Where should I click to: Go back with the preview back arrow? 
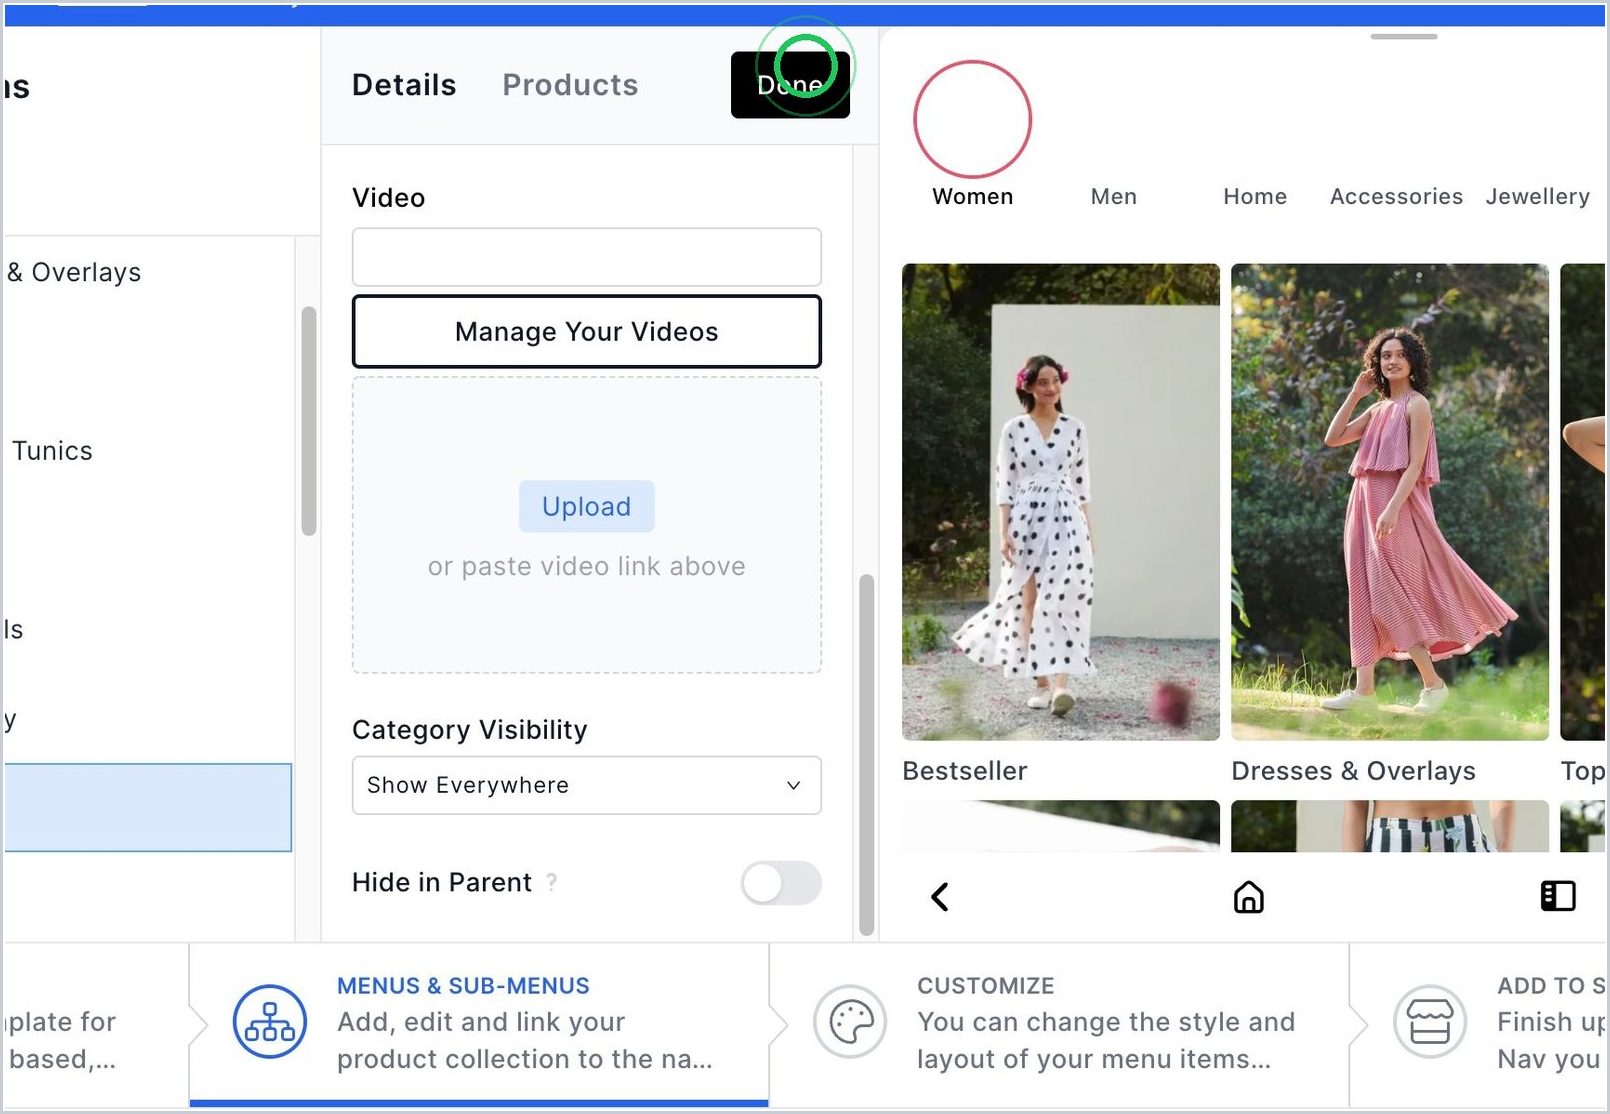(940, 897)
